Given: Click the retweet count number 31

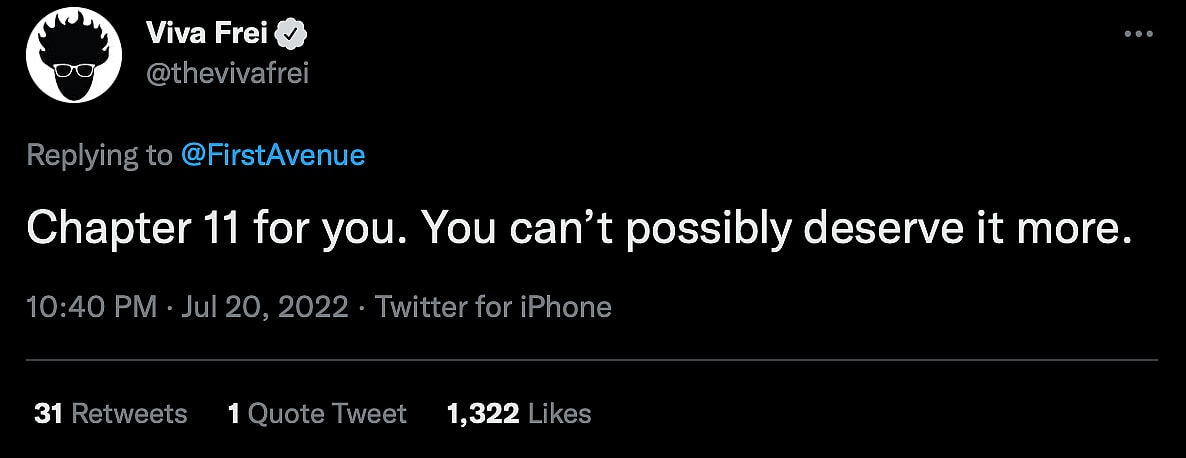Looking at the screenshot, I should coord(46,413).
